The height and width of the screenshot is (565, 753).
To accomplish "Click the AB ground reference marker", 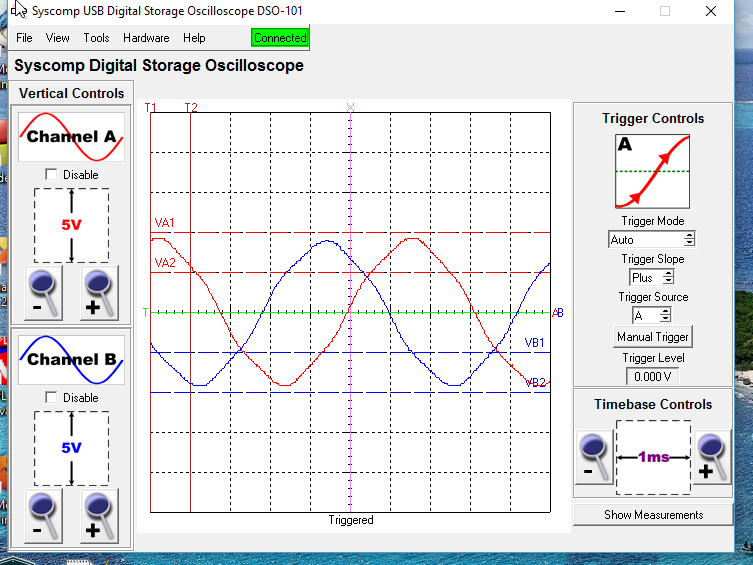I will tap(558, 313).
